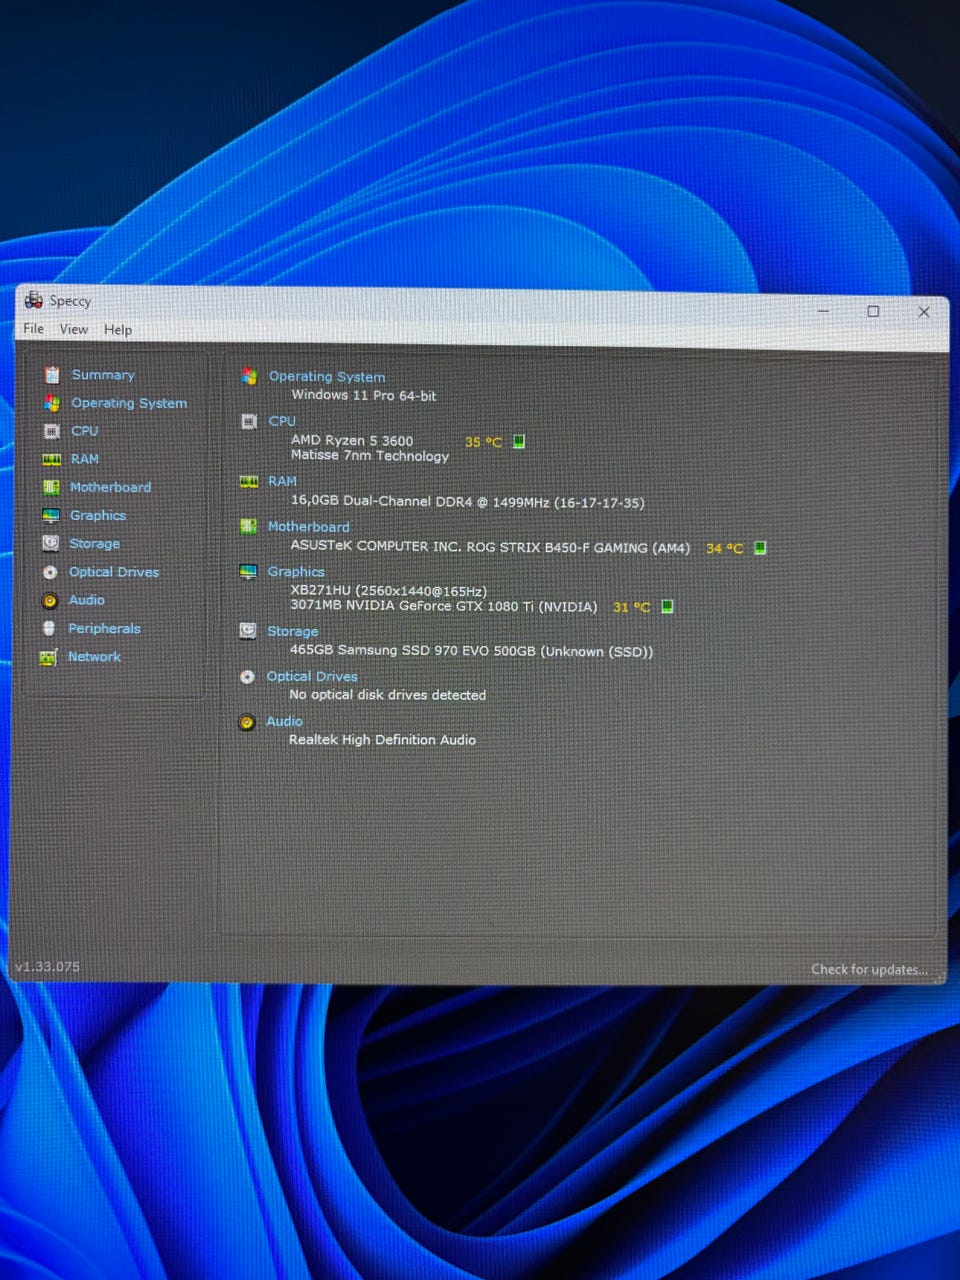This screenshot has height=1280, width=960.
Task: Click the Audio speaker icon in sidebar
Action: tap(49, 600)
